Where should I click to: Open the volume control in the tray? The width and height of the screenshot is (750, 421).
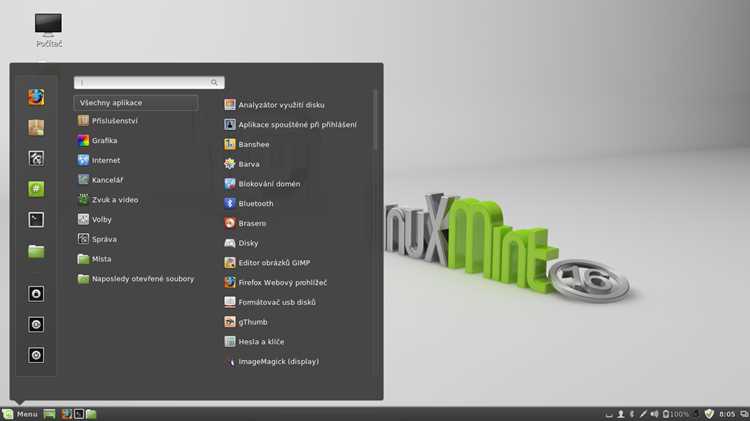(x=654, y=414)
